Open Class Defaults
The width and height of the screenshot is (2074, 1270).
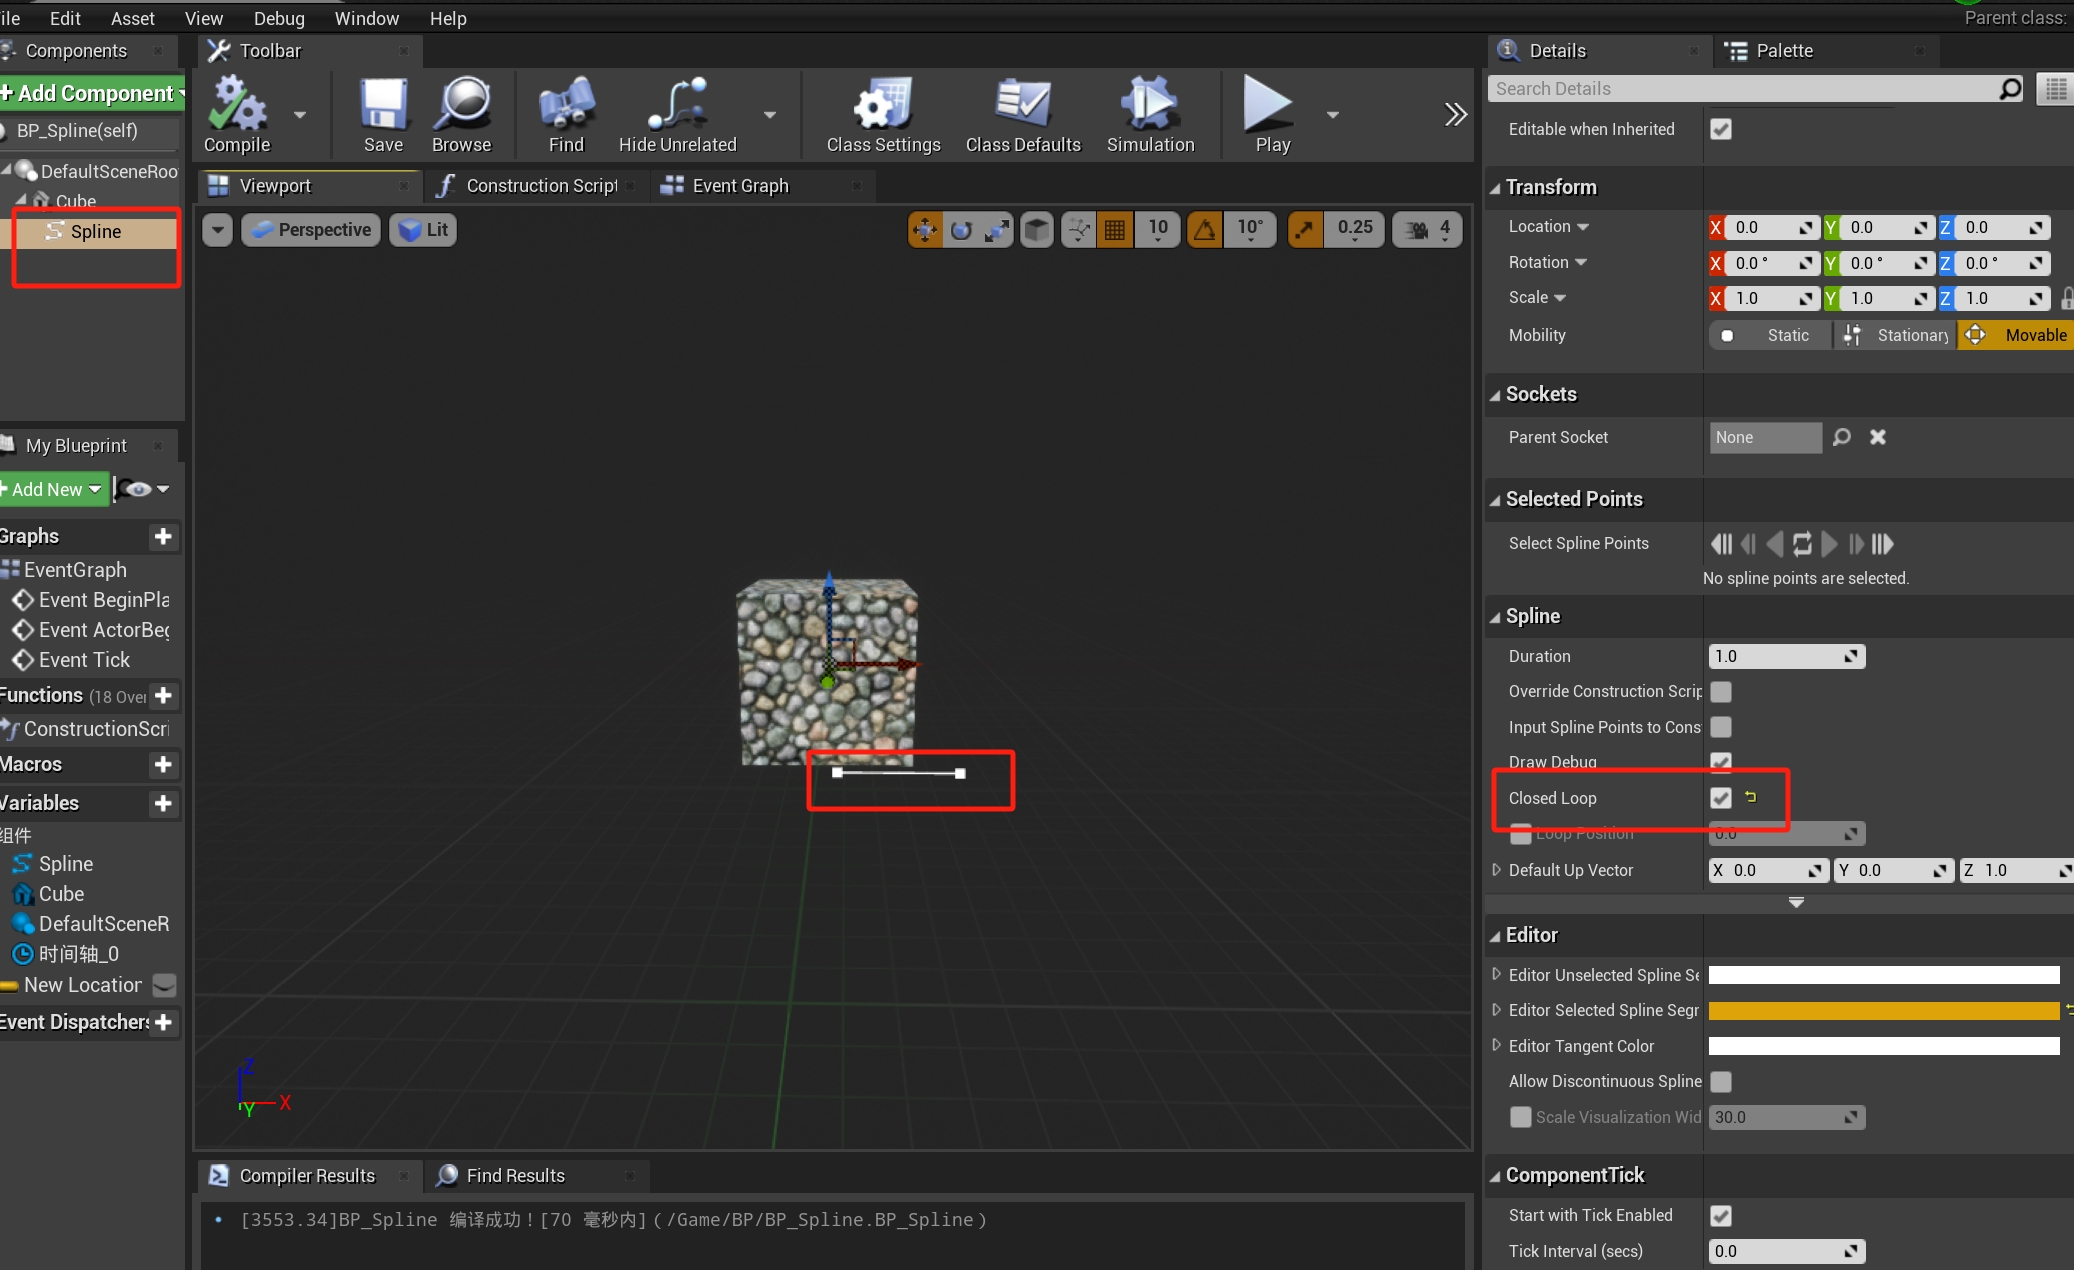pyautogui.click(x=1023, y=104)
